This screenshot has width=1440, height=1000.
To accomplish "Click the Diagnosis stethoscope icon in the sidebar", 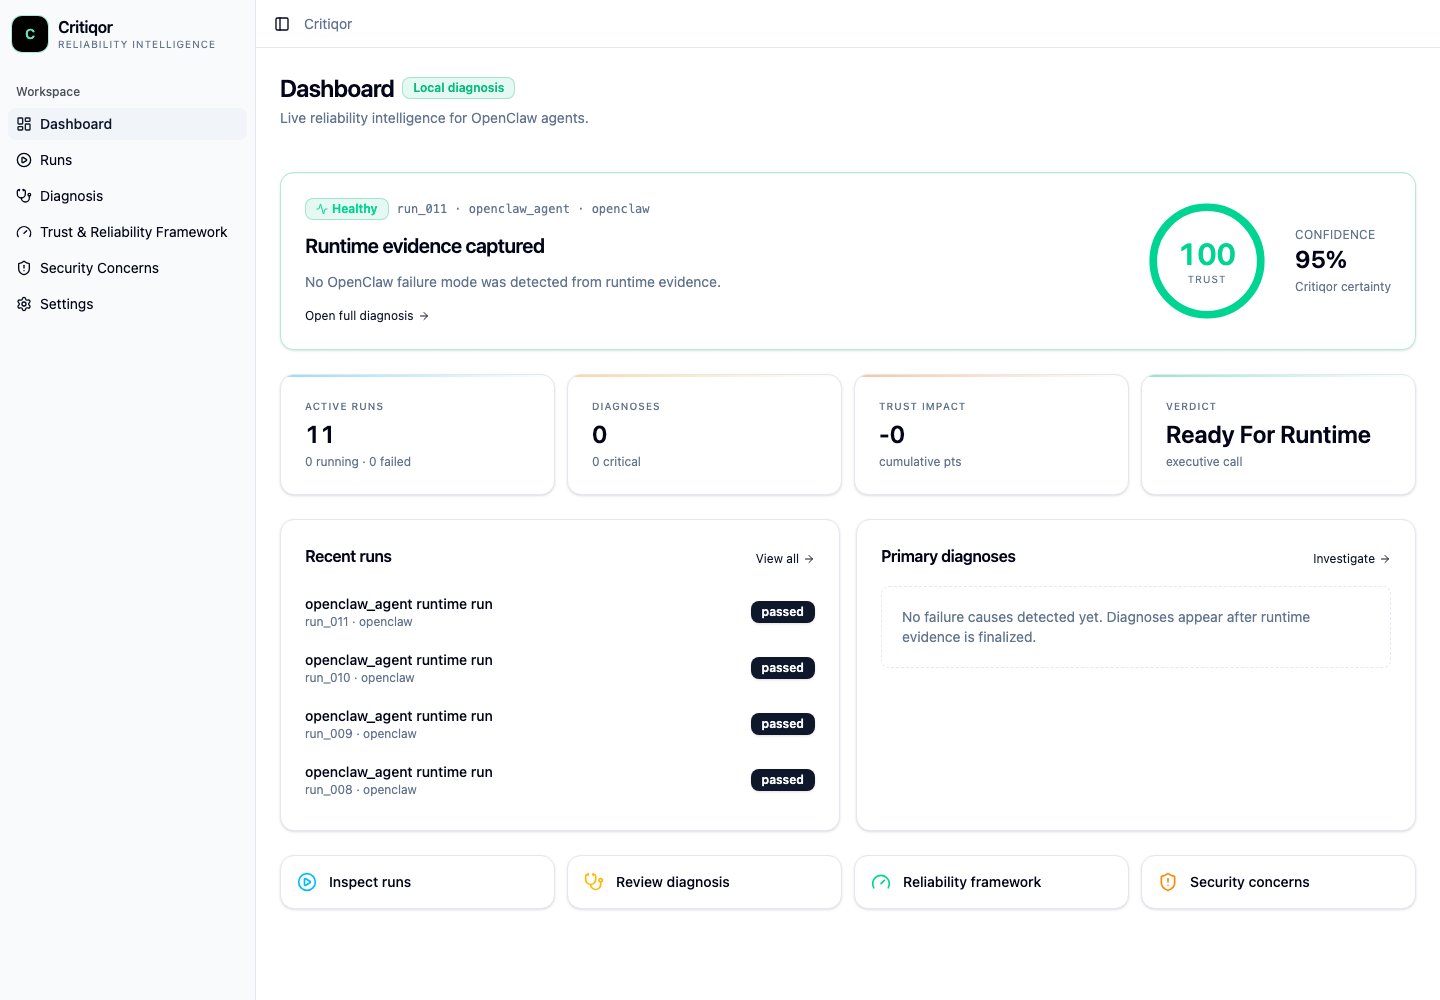I will coord(24,196).
